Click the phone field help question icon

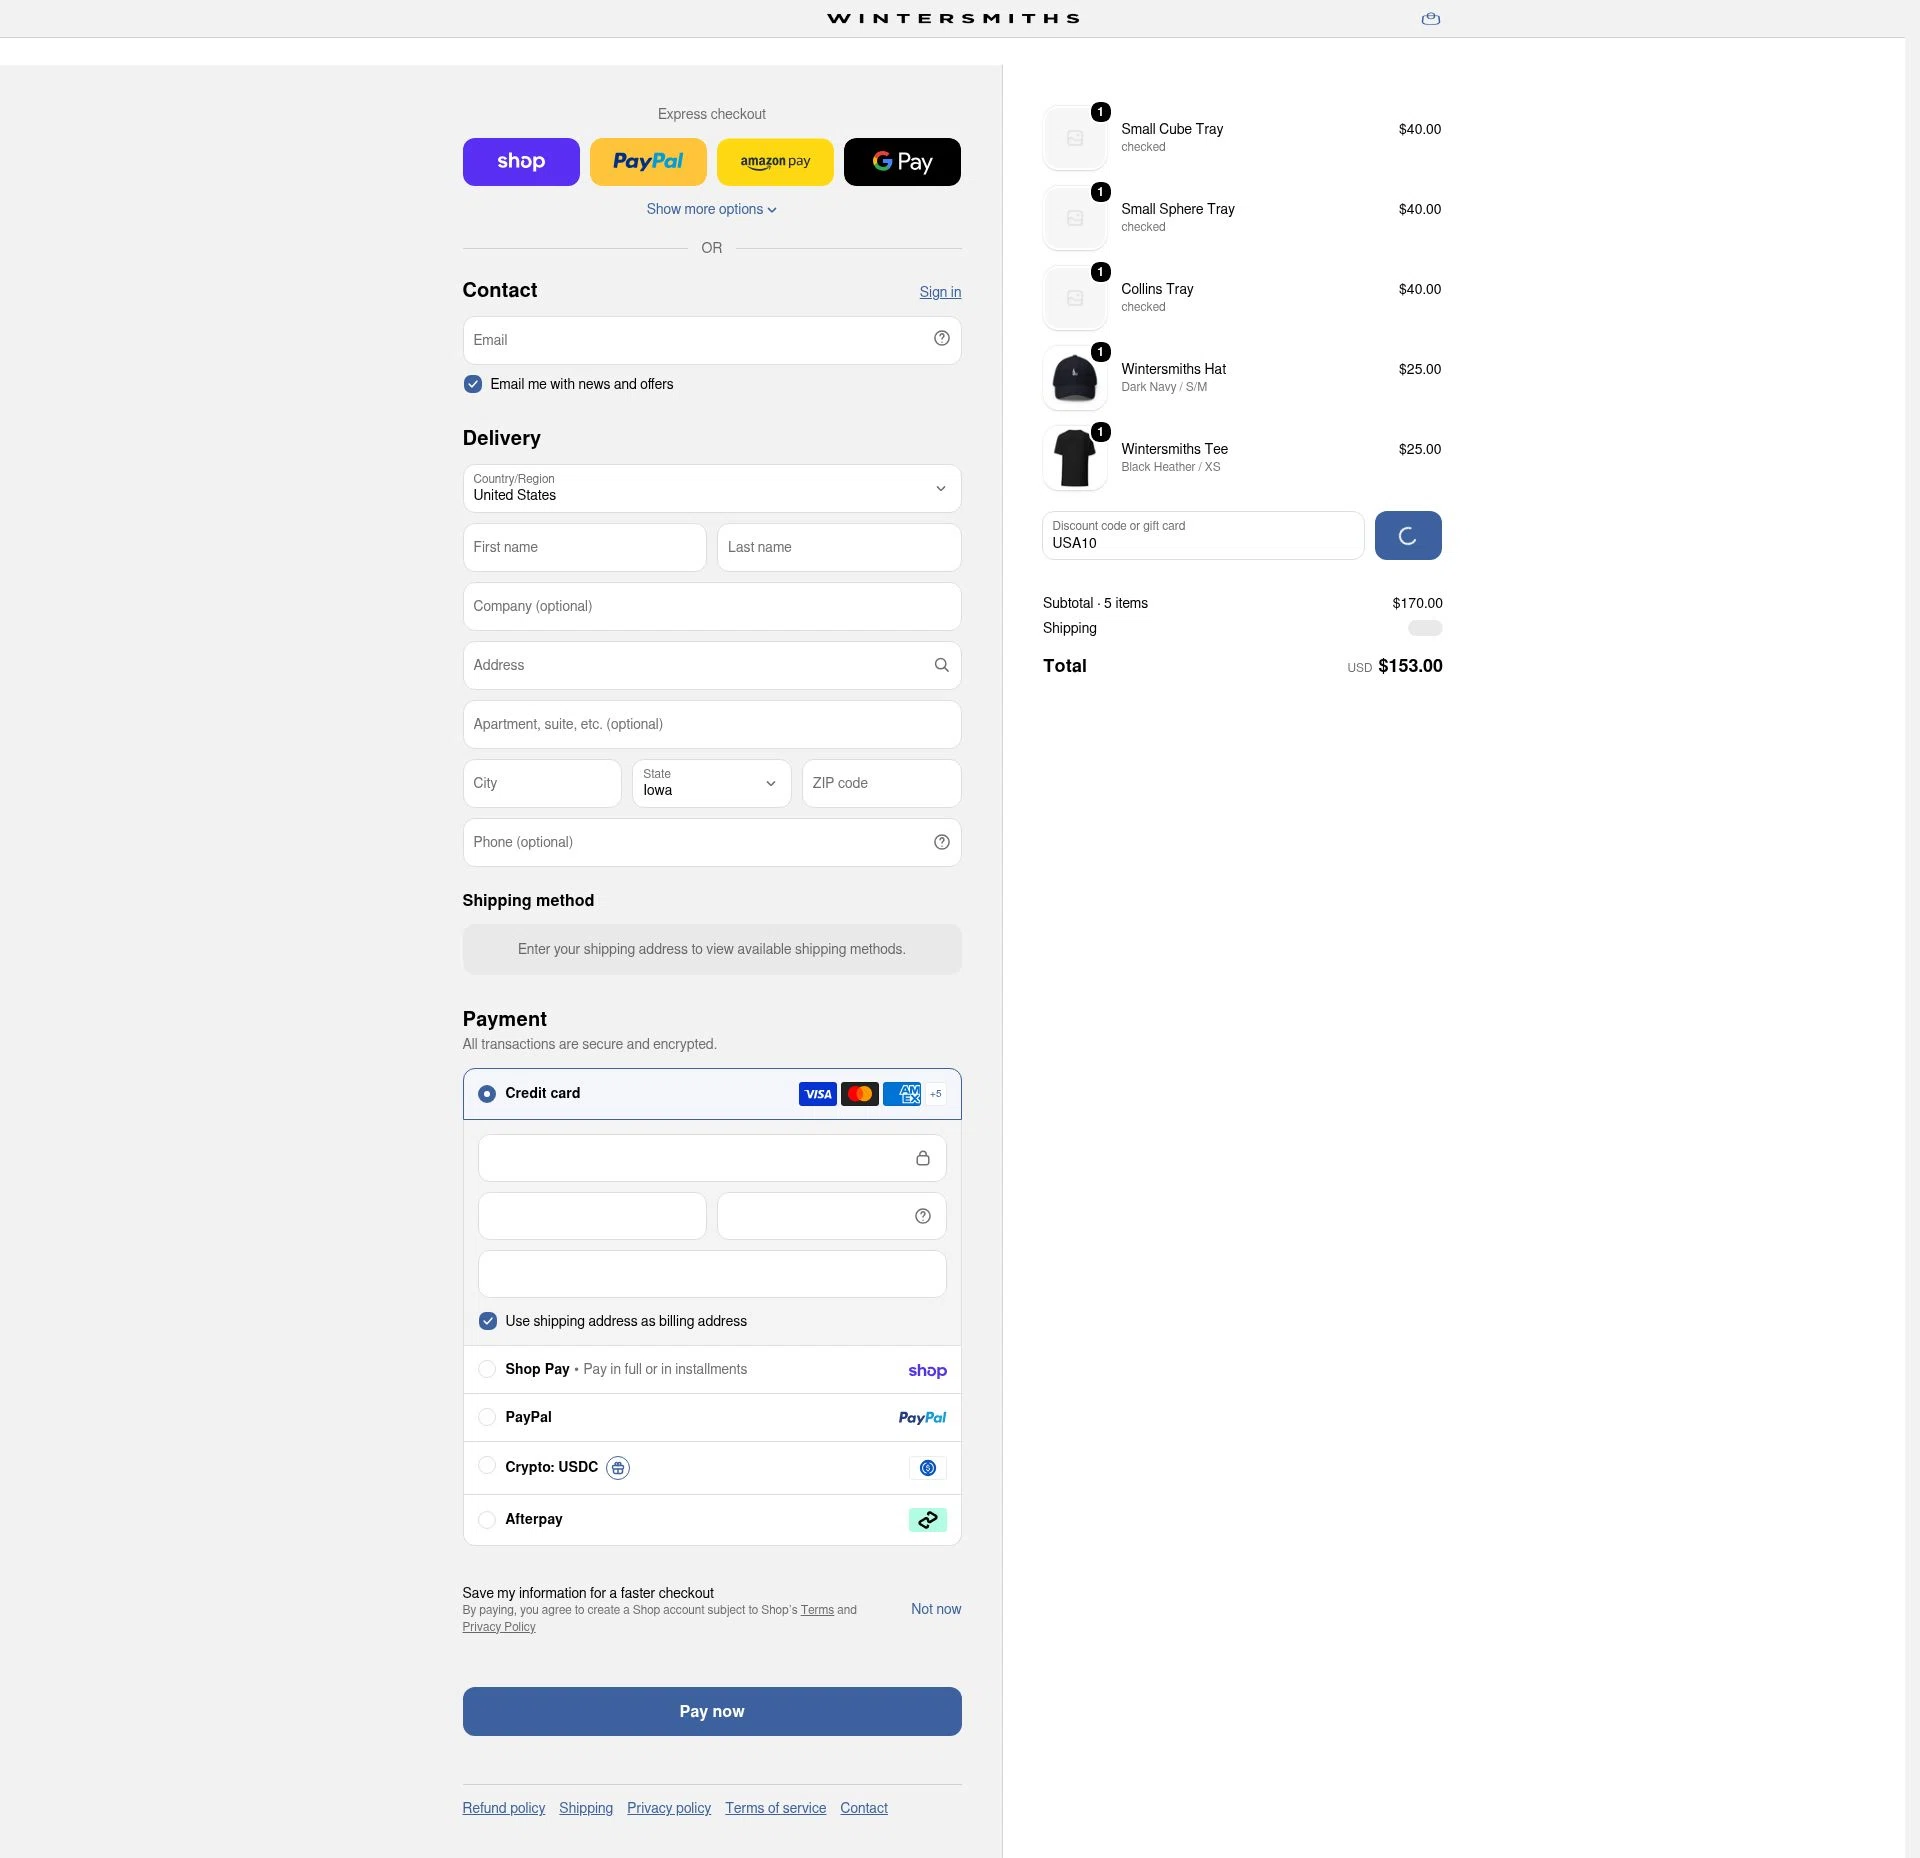(x=941, y=842)
